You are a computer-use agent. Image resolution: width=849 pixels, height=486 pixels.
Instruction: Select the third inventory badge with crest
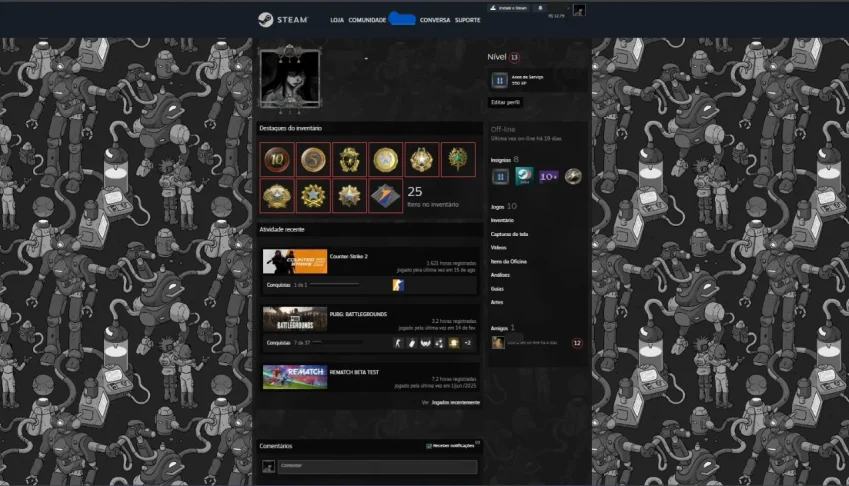[x=349, y=159]
